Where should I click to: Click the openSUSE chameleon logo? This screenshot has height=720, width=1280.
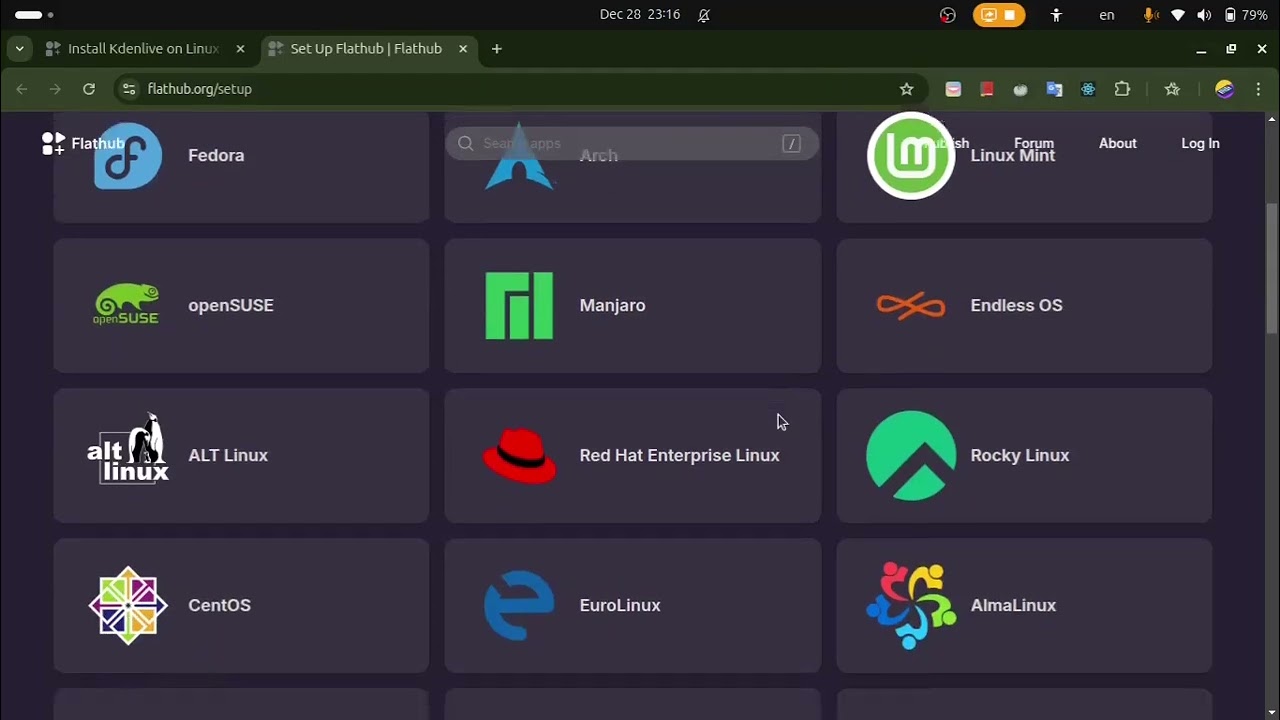[126, 305]
